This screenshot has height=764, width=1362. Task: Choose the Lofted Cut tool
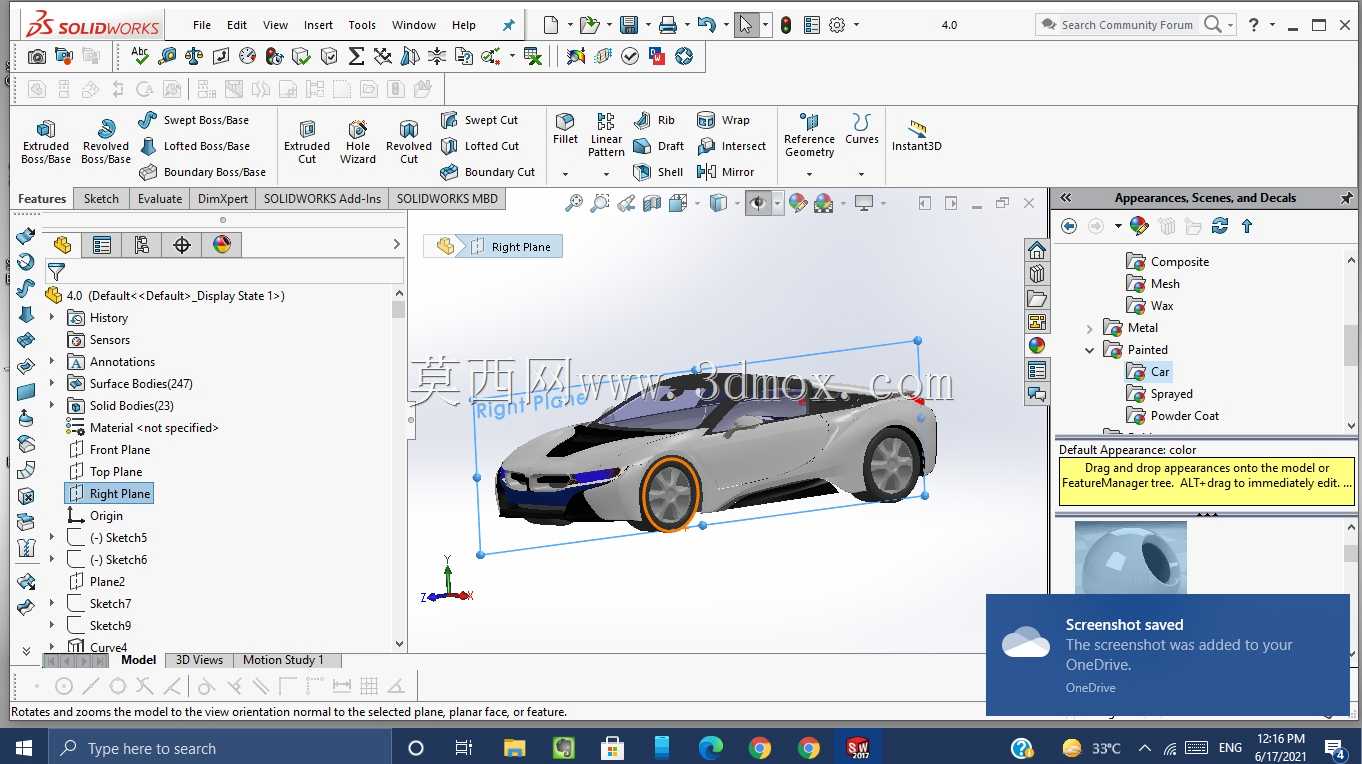point(480,146)
